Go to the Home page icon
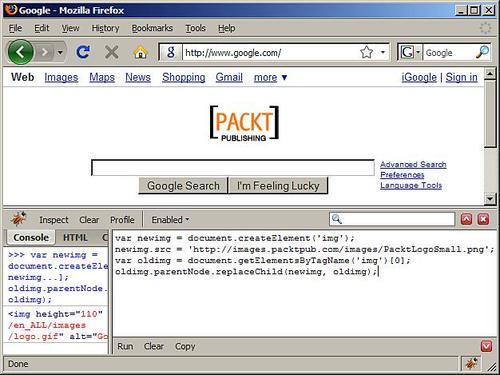The height and width of the screenshot is (375, 500). tap(140, 52)
